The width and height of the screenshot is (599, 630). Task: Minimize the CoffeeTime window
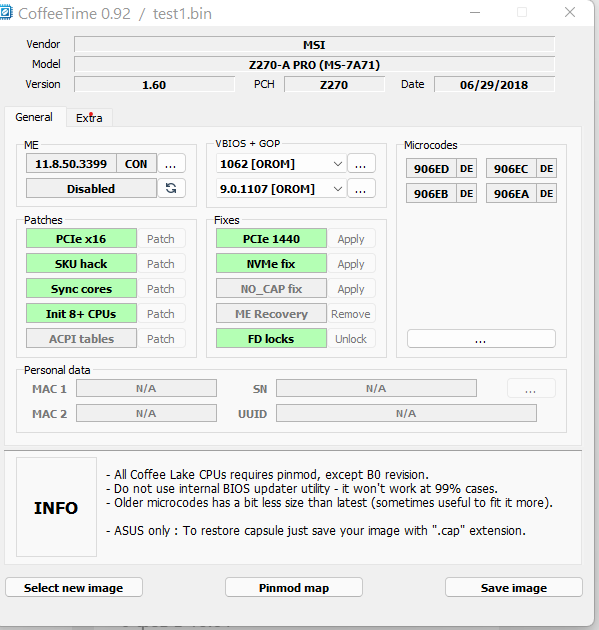(x=475, y=12)
